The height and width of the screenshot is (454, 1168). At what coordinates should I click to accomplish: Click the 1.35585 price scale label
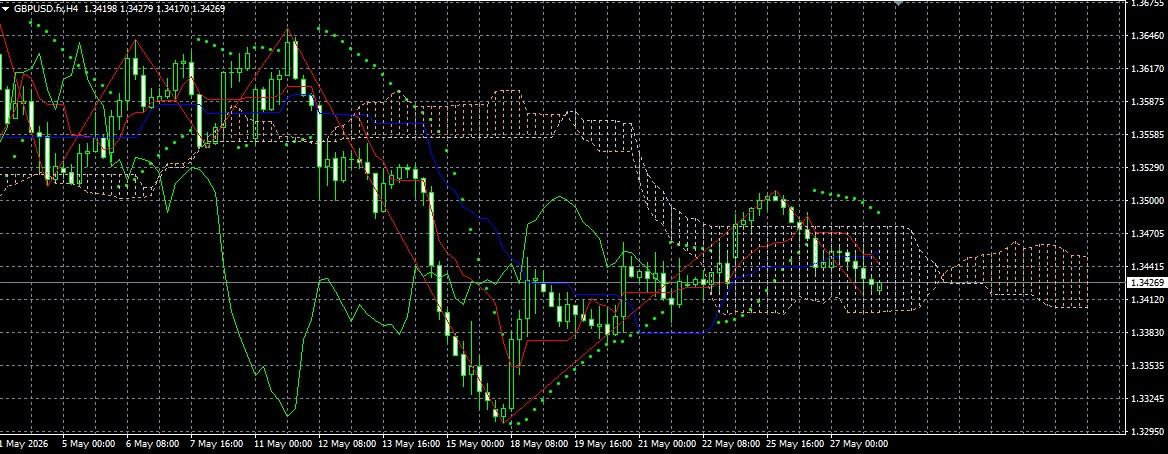[x=1147, y=135]
